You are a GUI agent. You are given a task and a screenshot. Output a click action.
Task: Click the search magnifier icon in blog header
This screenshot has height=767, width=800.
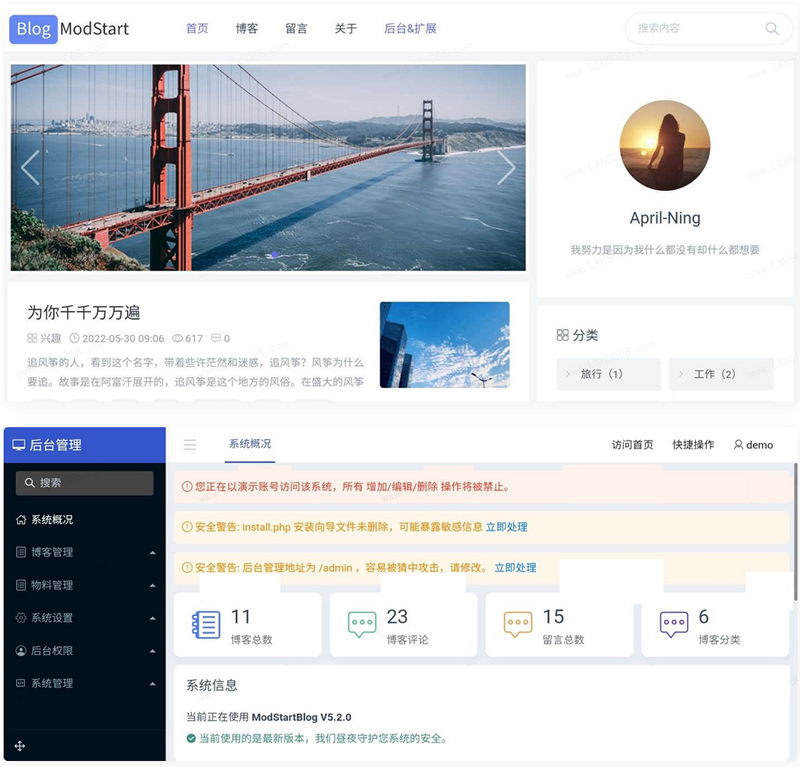point(771,29)
